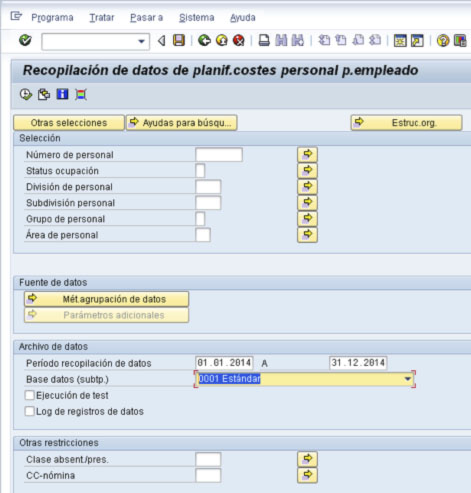Click the Get variant icon
This screenshot has height=493, width=471.
[x=44, y=95]
